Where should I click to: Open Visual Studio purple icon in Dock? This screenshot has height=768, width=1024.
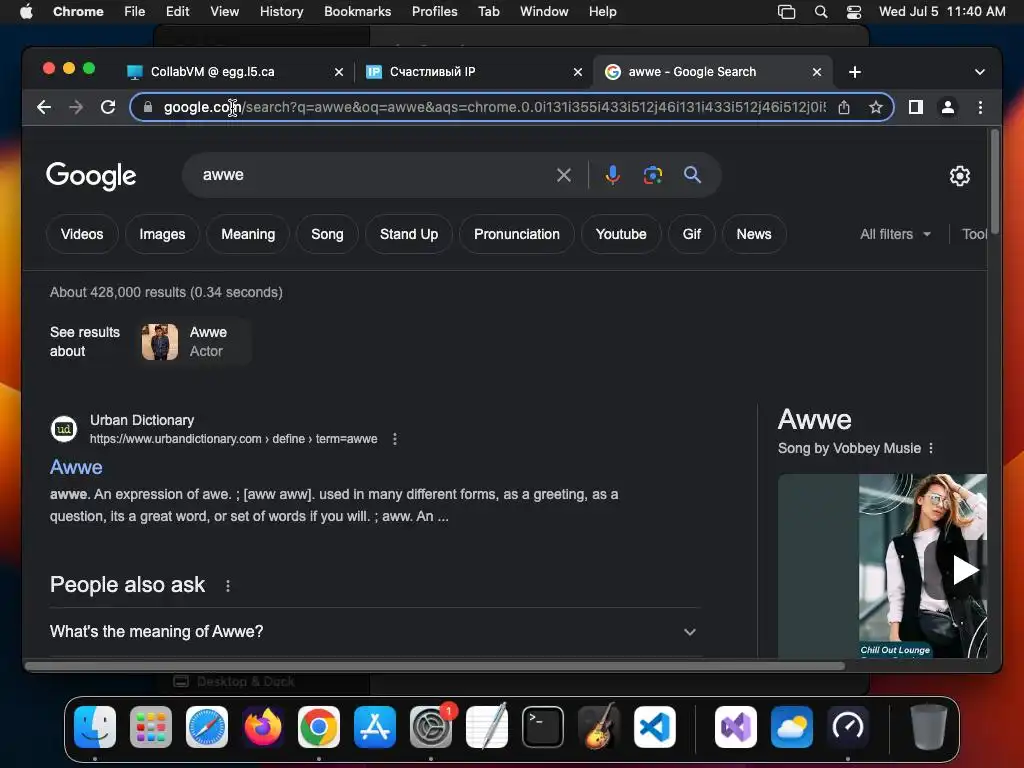736,726
